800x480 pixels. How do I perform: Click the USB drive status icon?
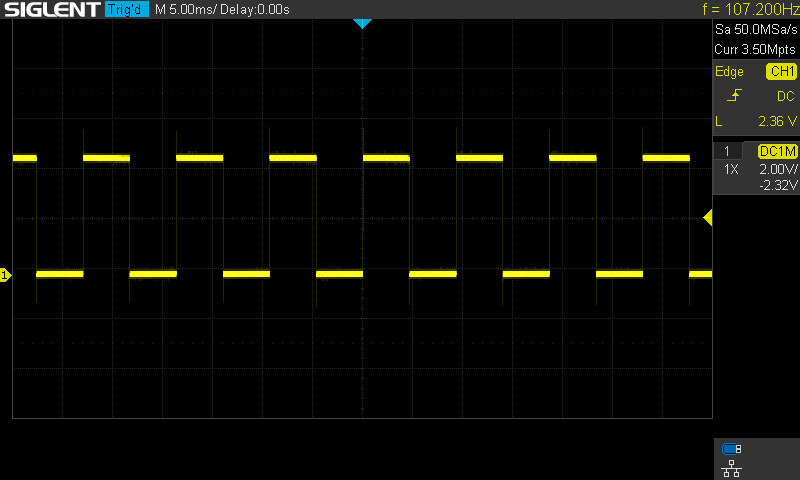(x=731, y=449)
